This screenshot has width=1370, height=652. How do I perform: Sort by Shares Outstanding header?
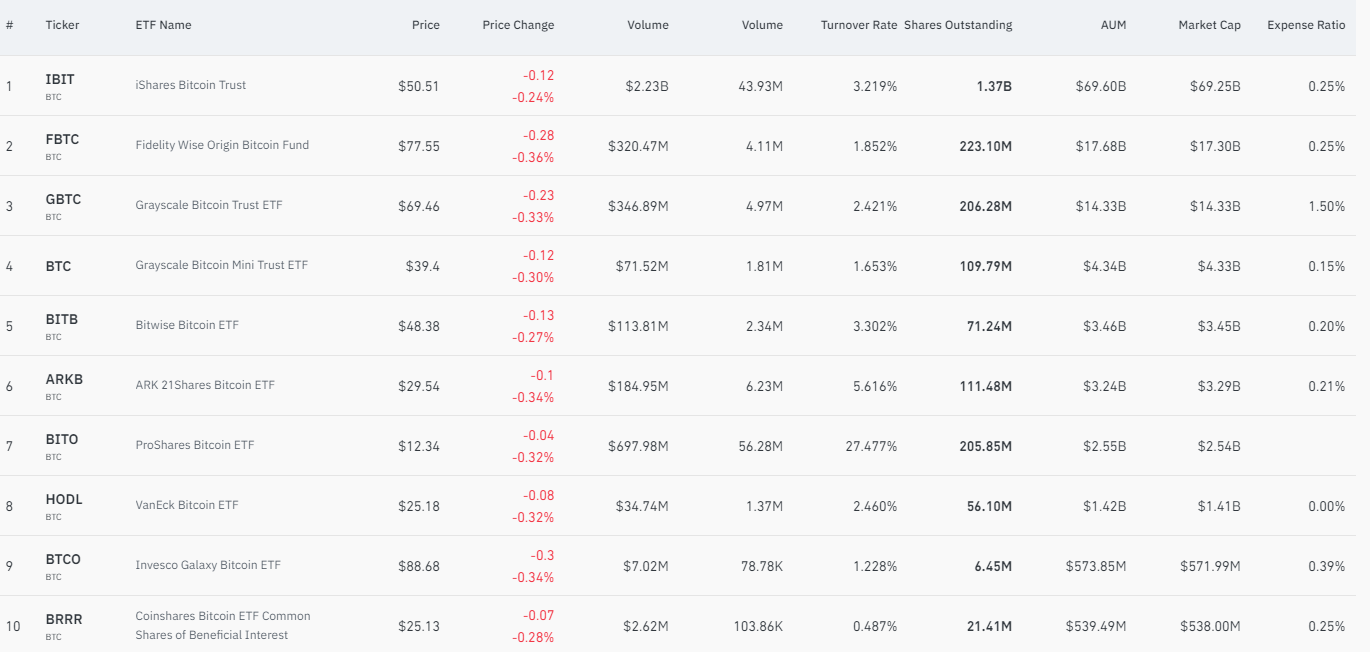pos(957,25)
